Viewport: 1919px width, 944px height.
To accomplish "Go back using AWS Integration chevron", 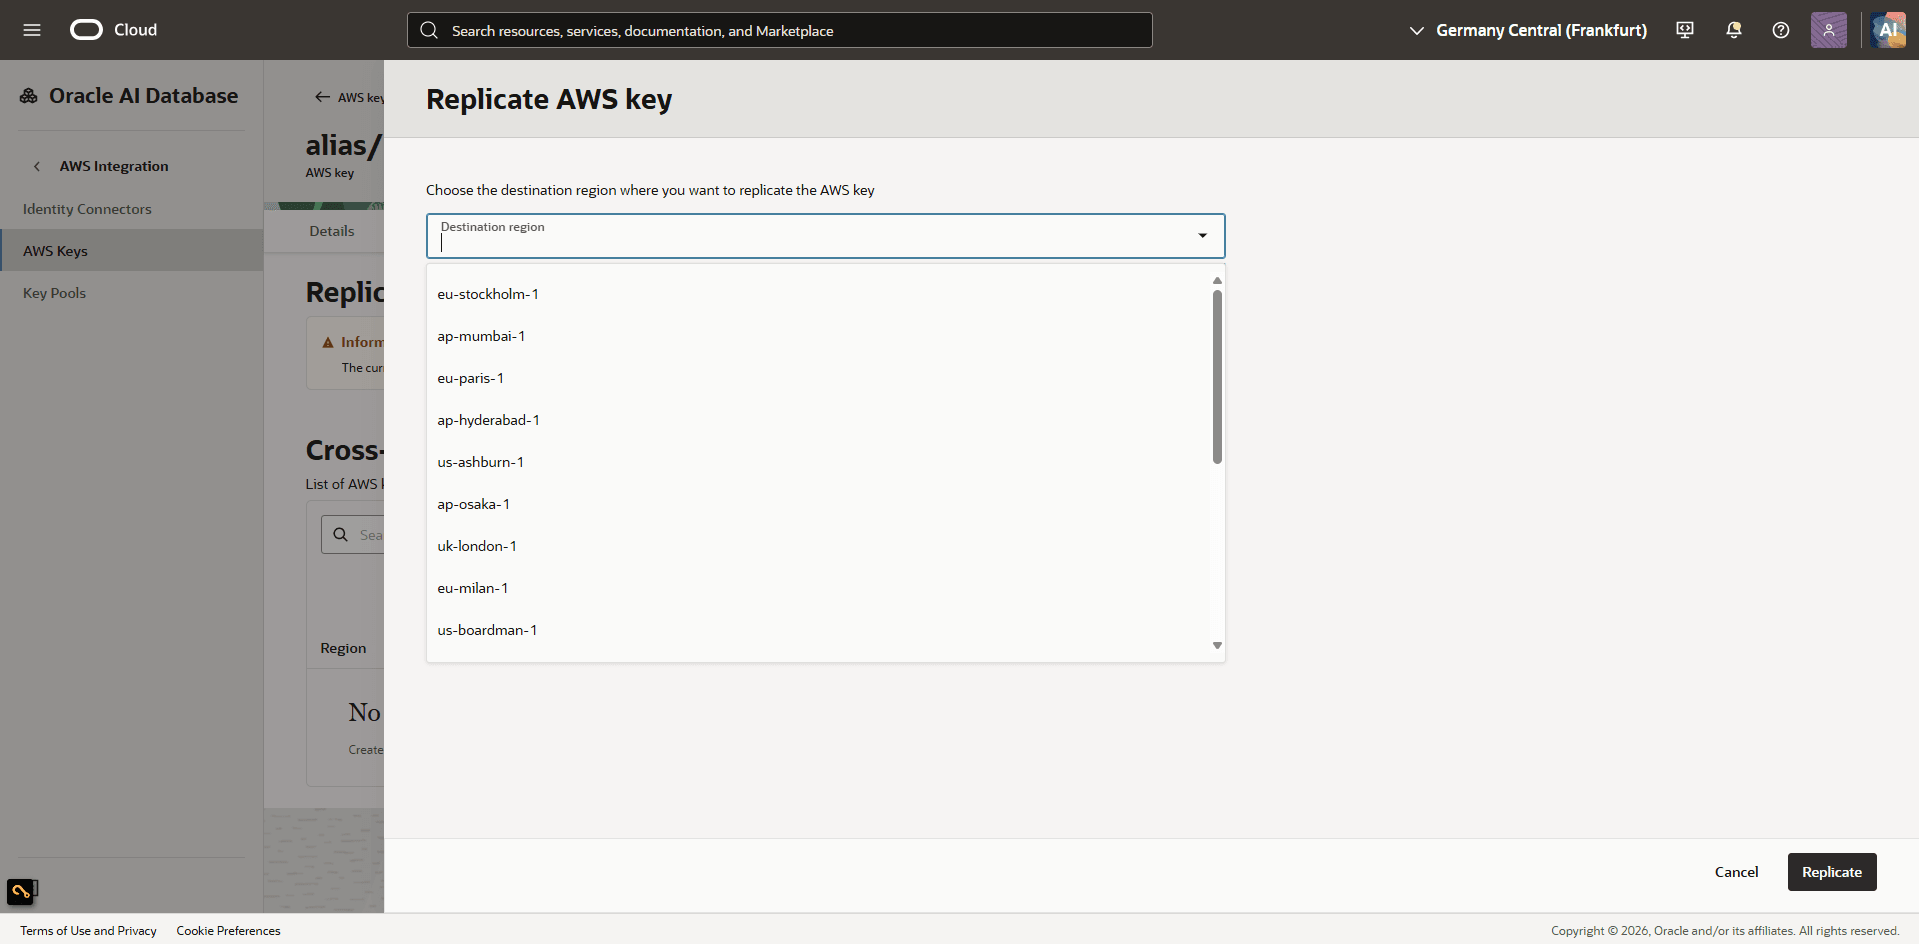I will 37,166.
